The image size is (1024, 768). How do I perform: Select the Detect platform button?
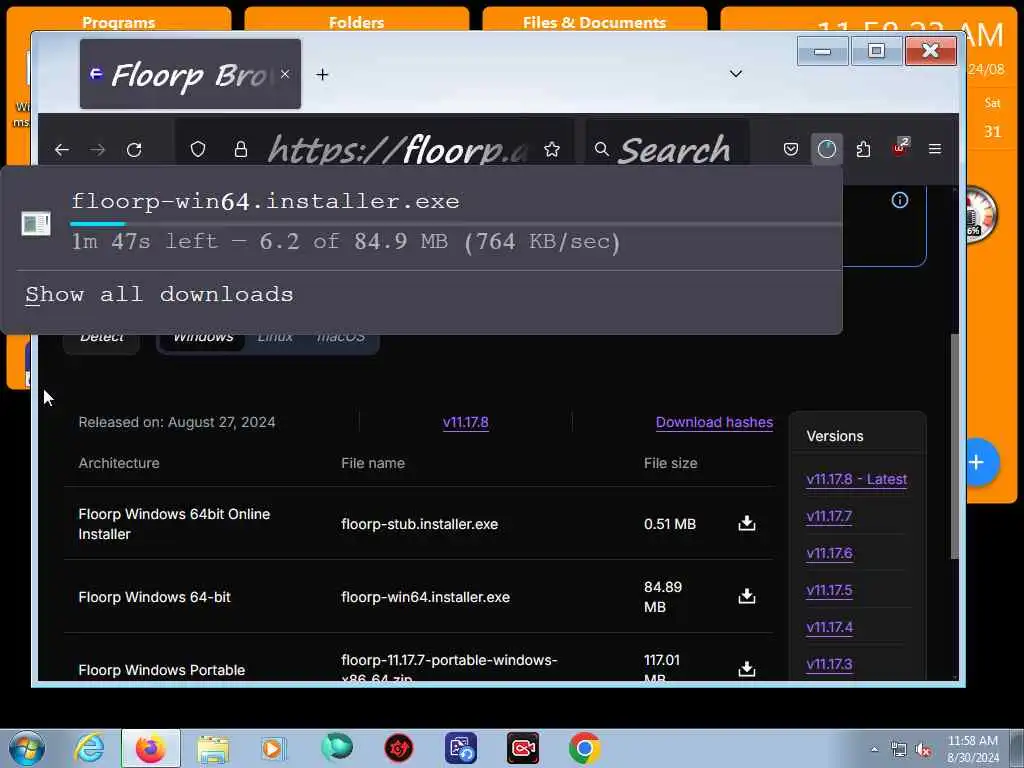[x=102, y=339]
